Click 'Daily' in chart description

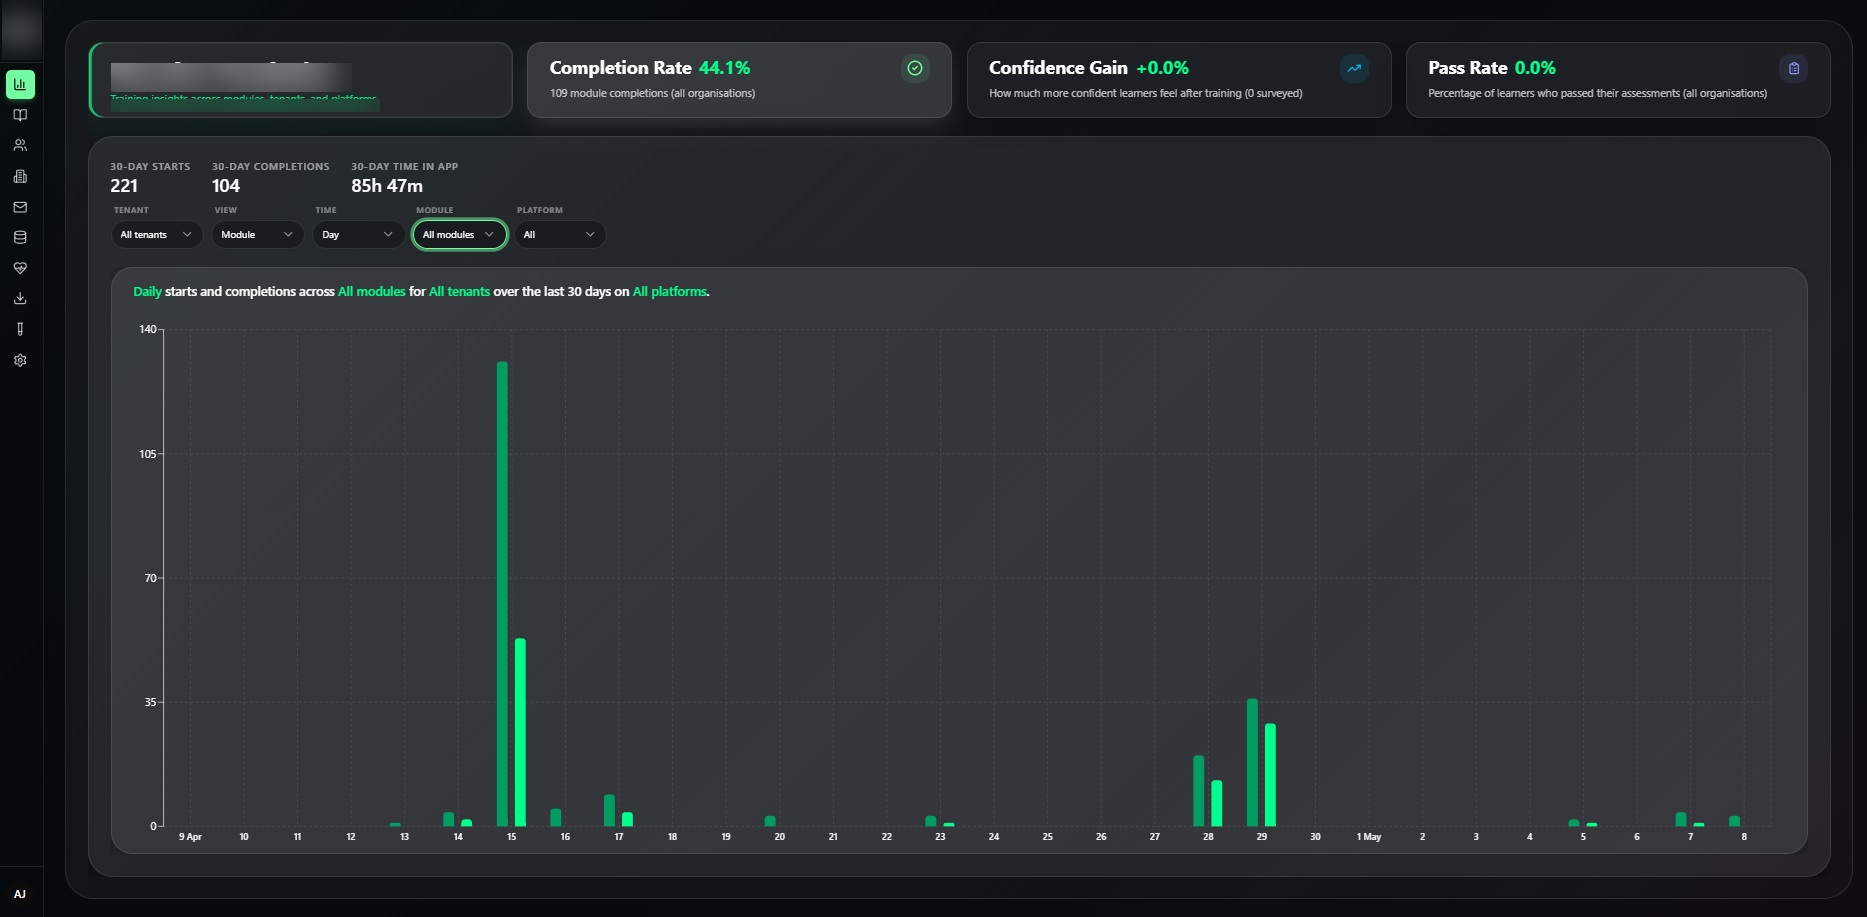(147, 292)
